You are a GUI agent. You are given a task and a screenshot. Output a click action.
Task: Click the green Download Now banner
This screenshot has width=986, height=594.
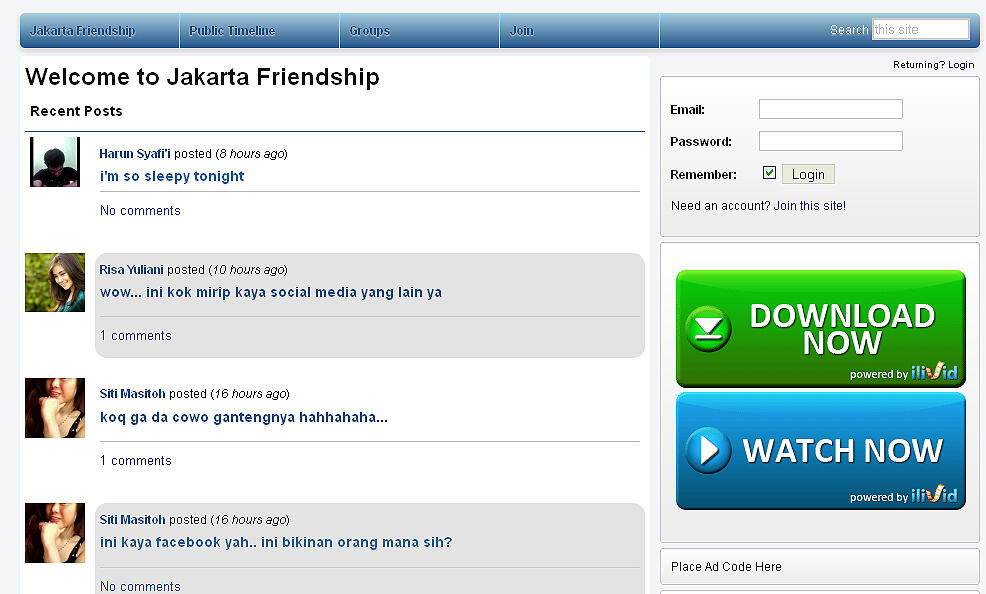pyautogui.click(x=820, y=328)
